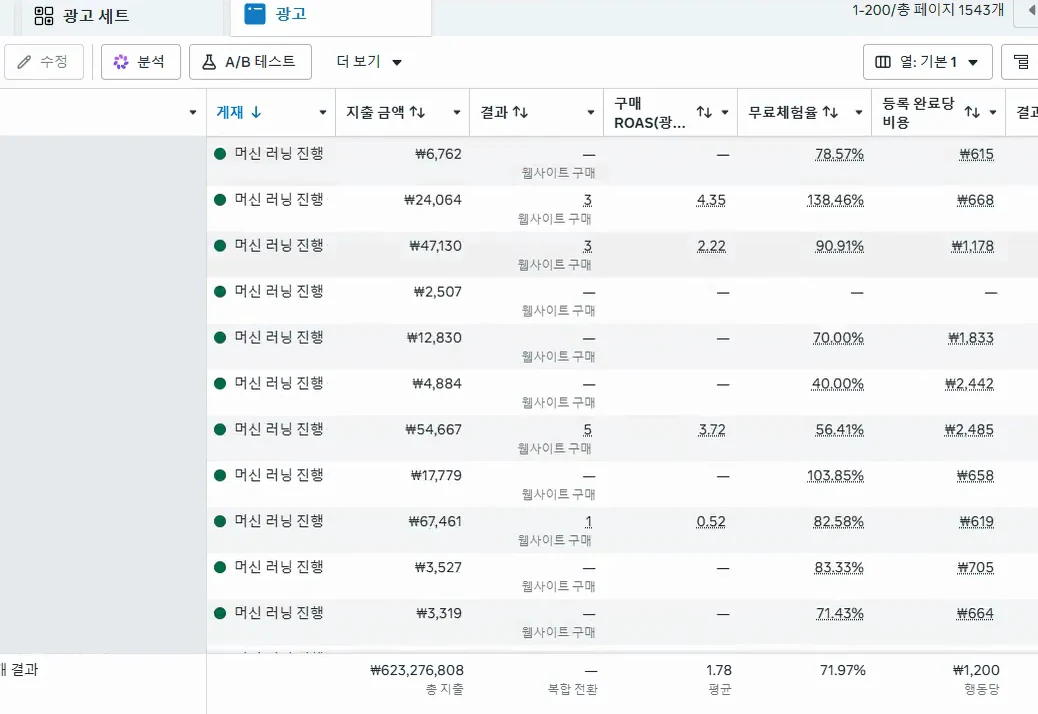Click the 78.57% trial rate value
This screenshot has height=714, width=1038.
click(839, 154)
